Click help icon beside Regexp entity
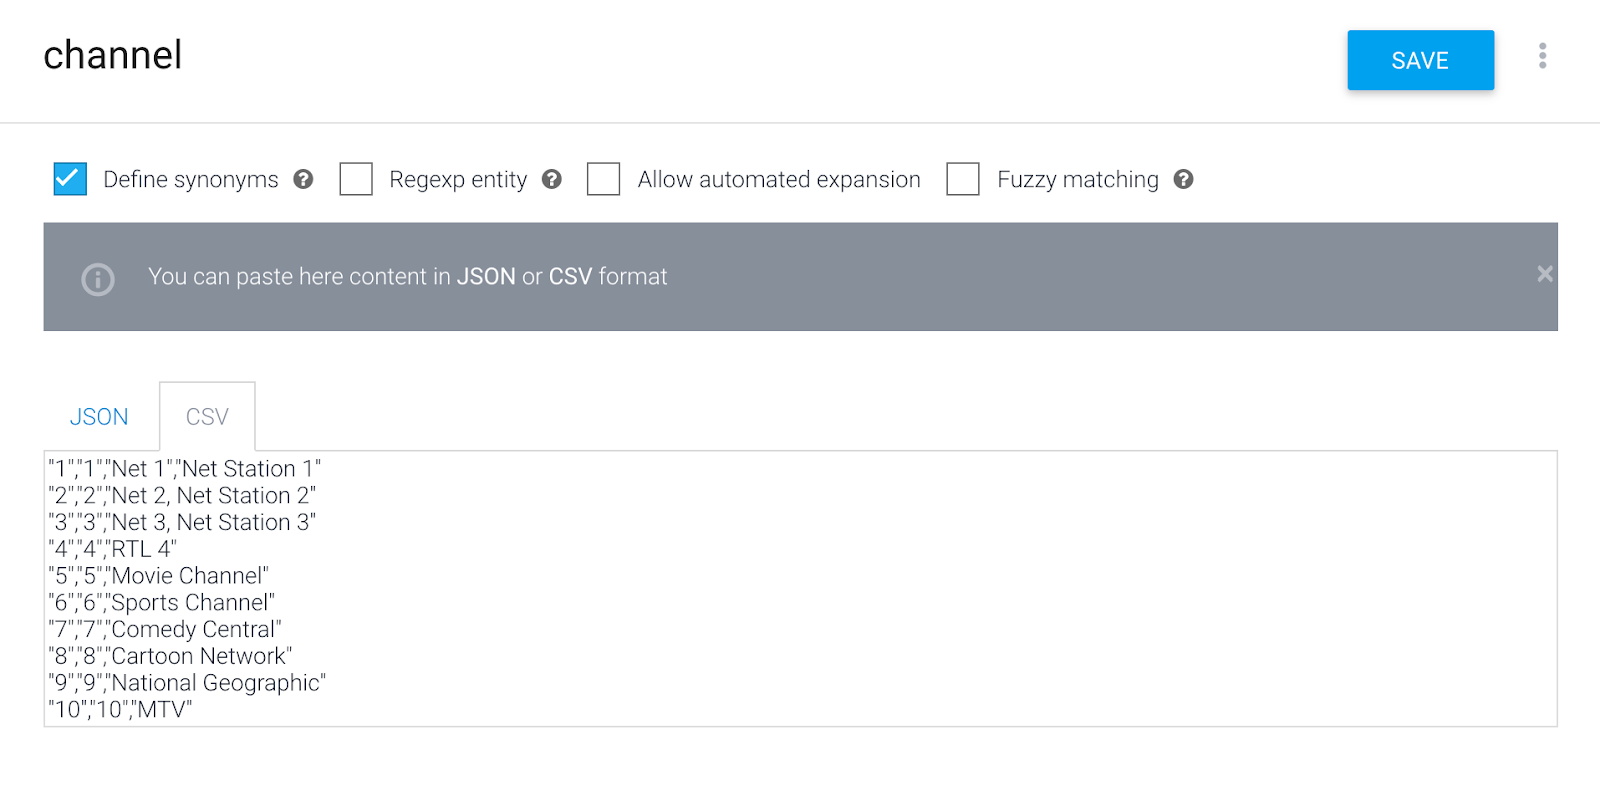 551,179
